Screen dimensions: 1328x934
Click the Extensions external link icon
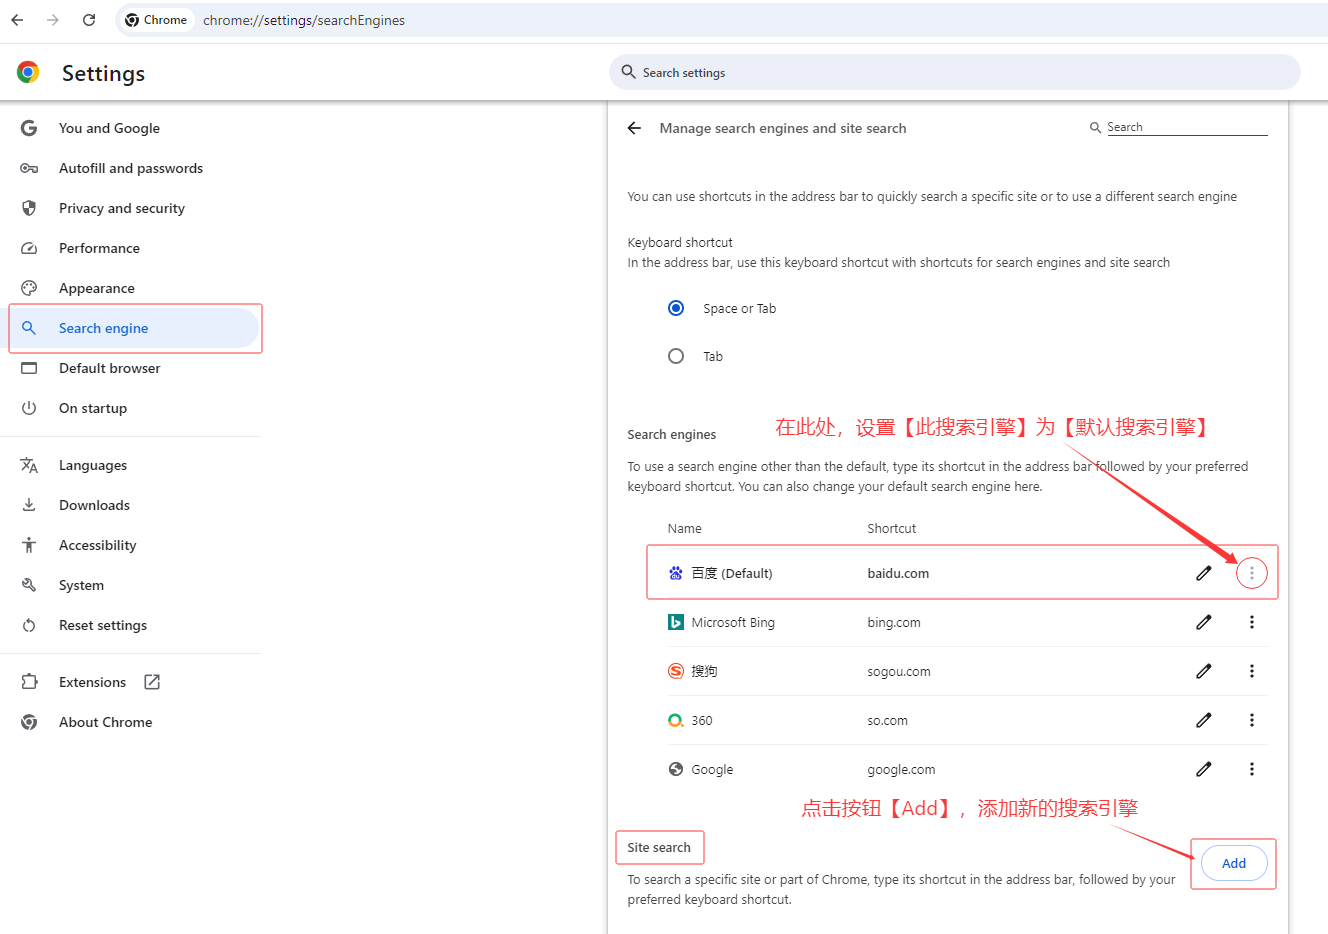(152, 682)
